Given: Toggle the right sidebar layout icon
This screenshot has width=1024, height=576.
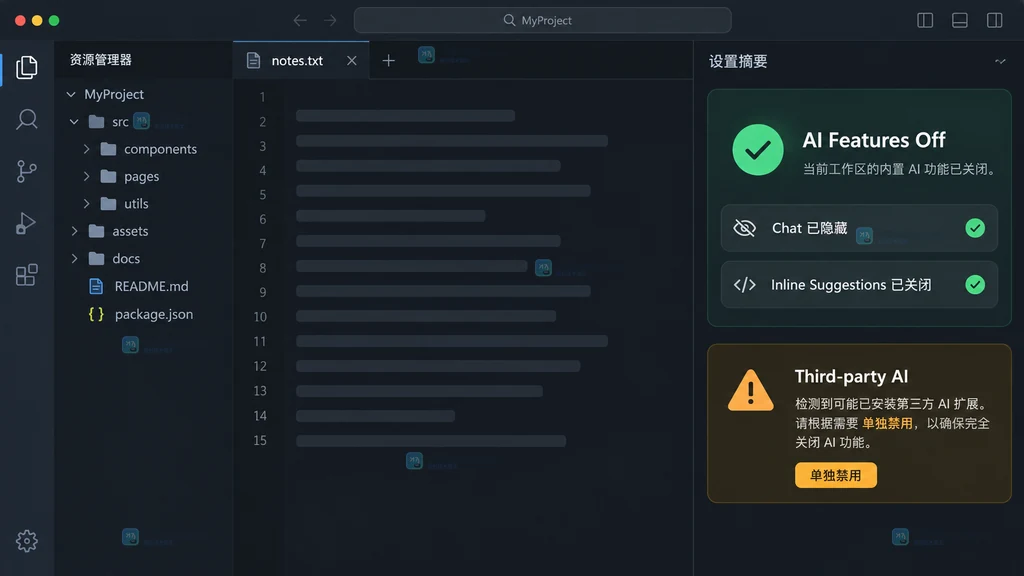Looking at the screenshot, I should [995, 20].
